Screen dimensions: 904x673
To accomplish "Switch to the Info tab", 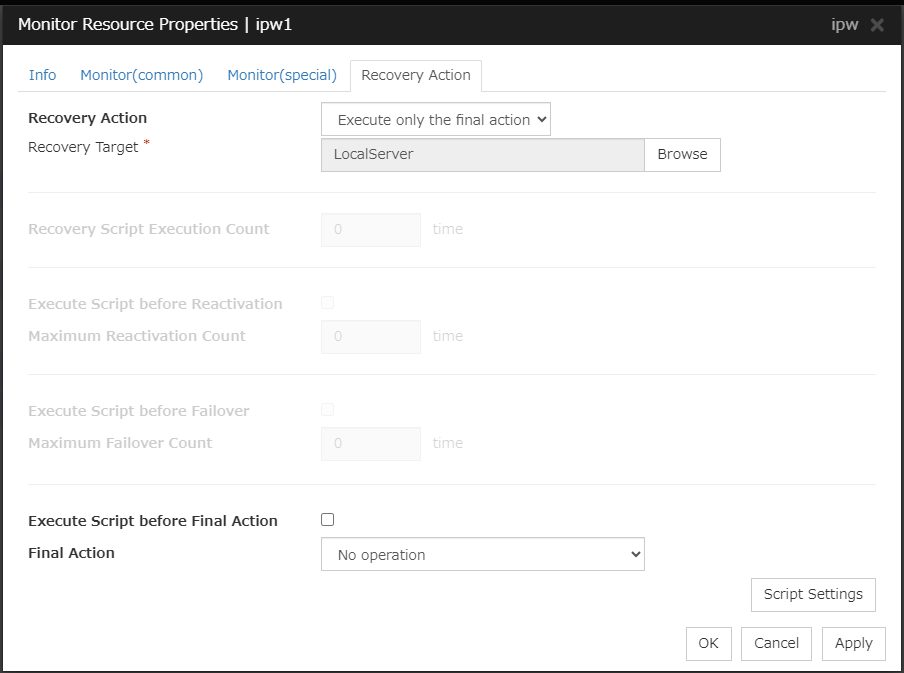I will tap(42, 75).
